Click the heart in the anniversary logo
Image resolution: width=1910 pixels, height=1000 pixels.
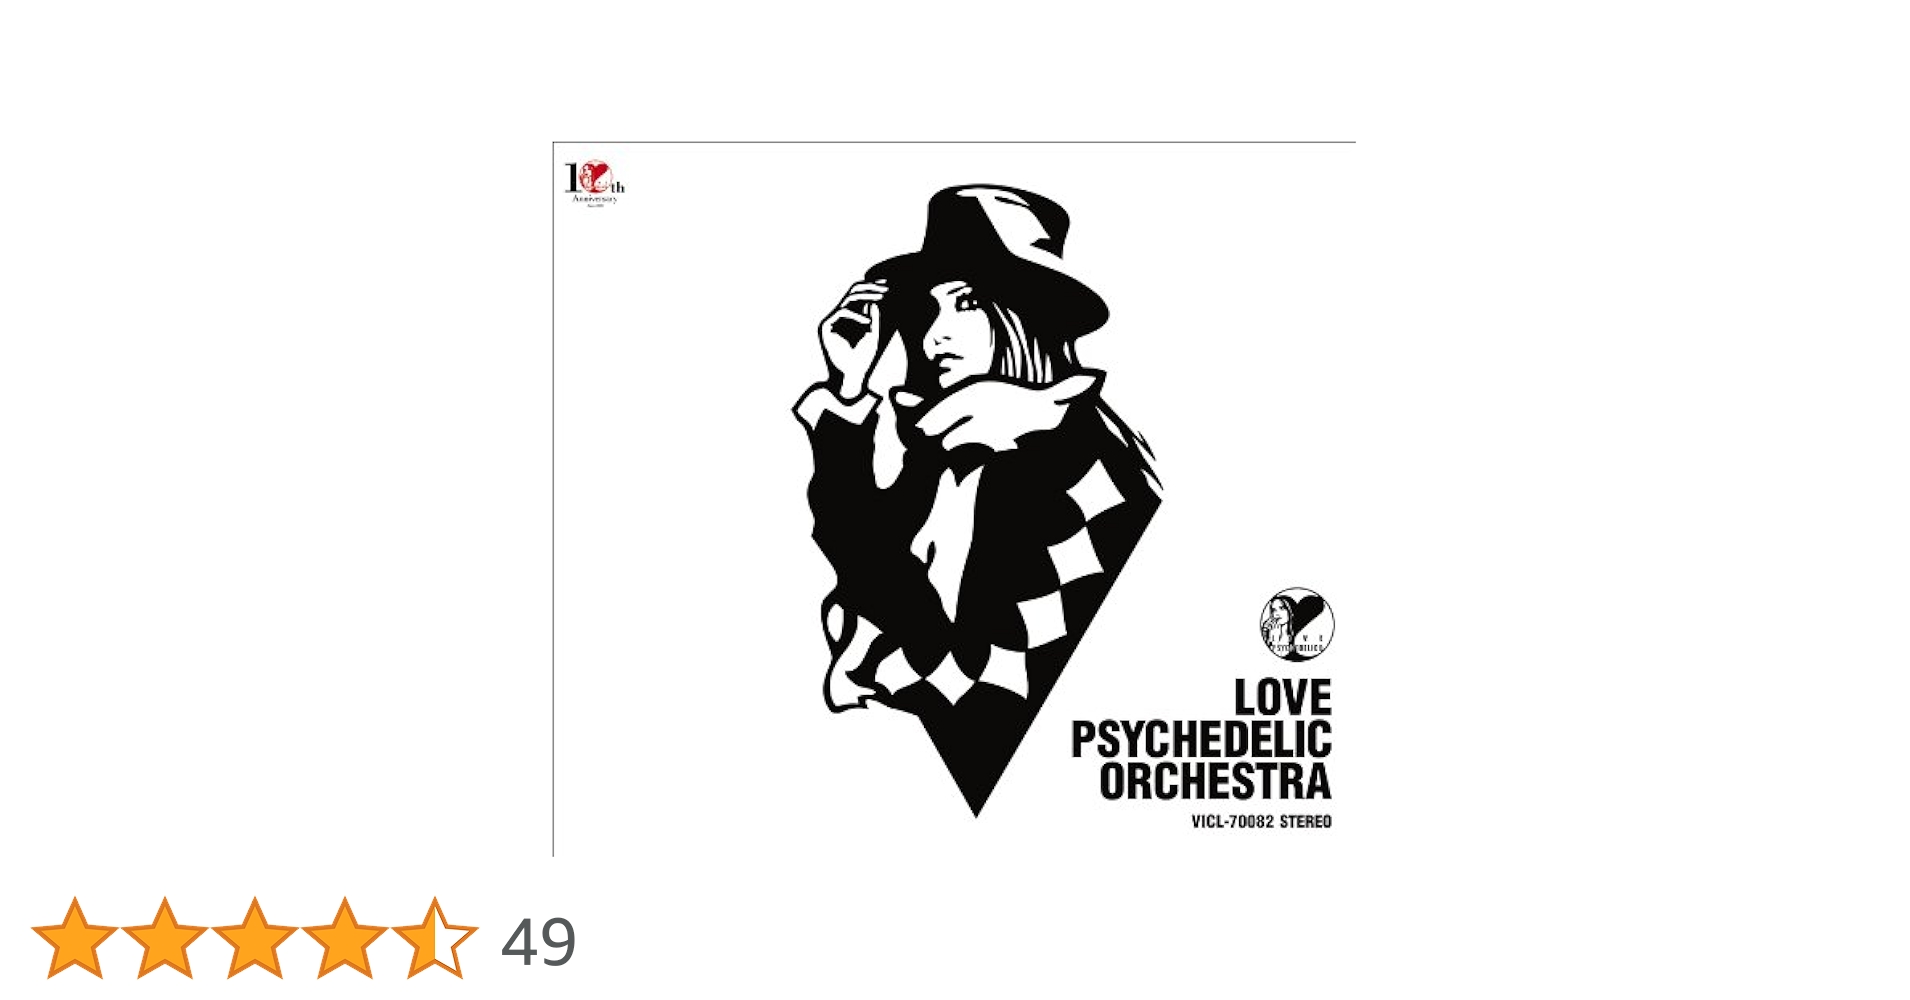point(598,177)
